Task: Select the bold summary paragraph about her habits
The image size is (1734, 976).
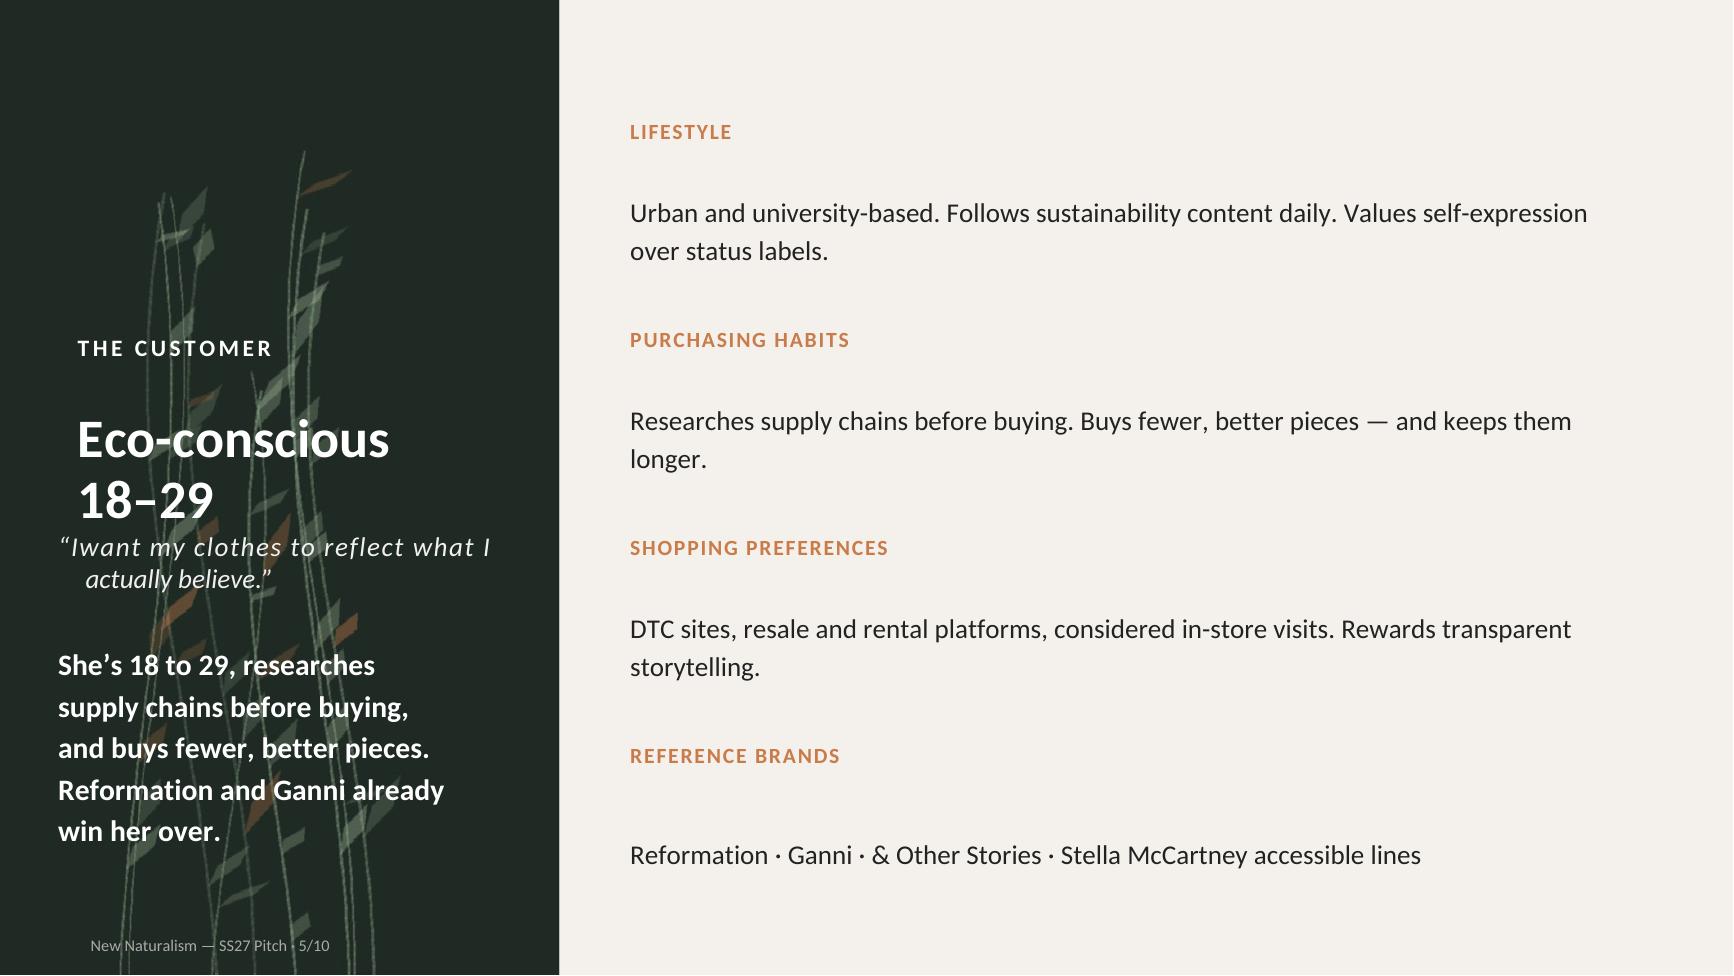Action: (251, 748)
